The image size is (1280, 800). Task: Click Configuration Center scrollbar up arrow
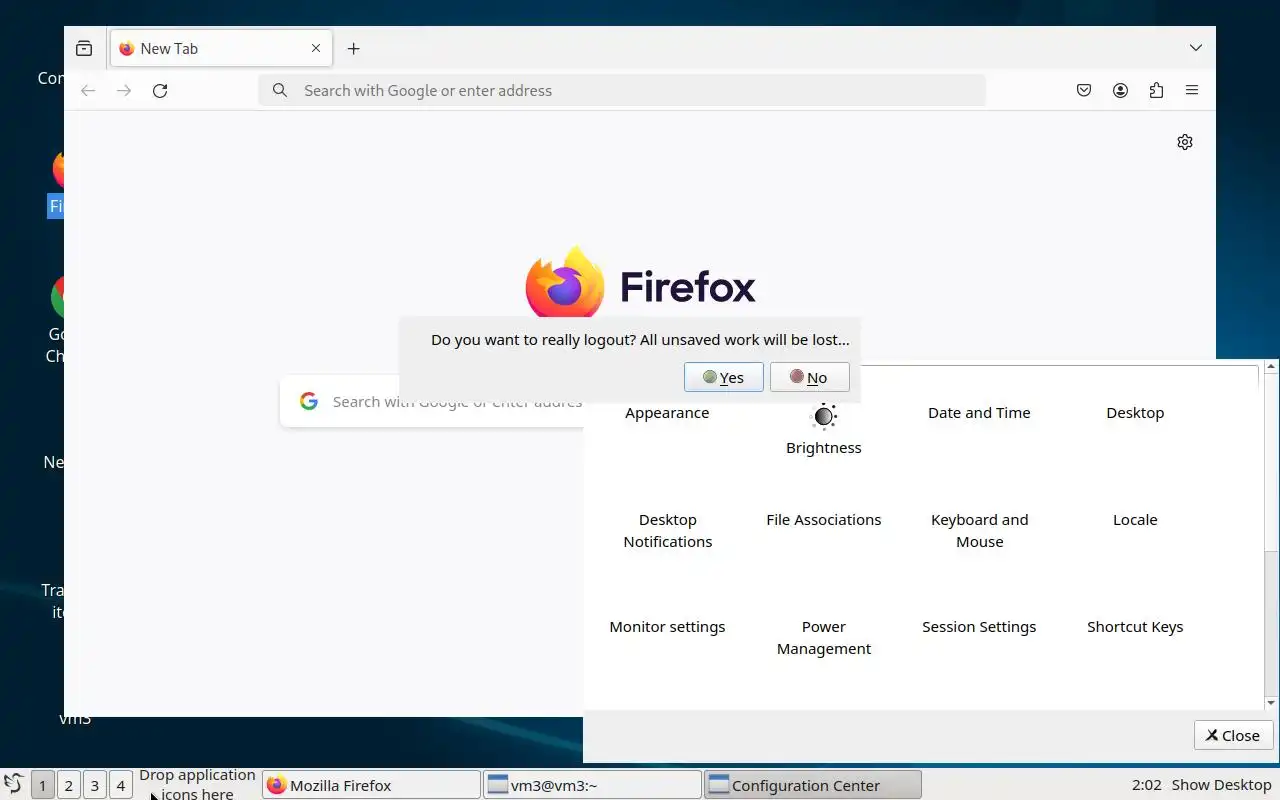pos(1271,367)
